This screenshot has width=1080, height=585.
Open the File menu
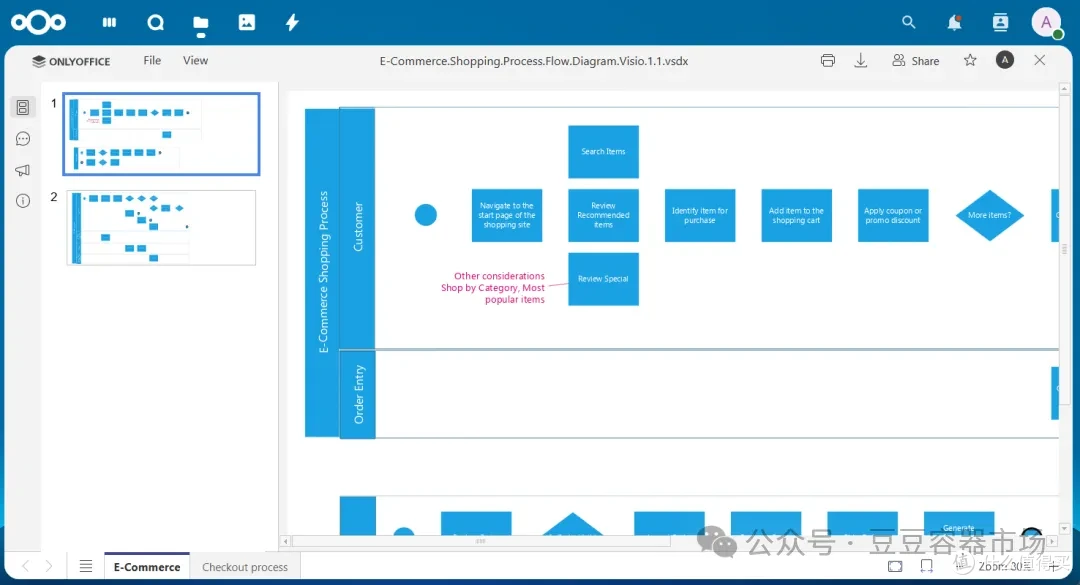(152, 61)
